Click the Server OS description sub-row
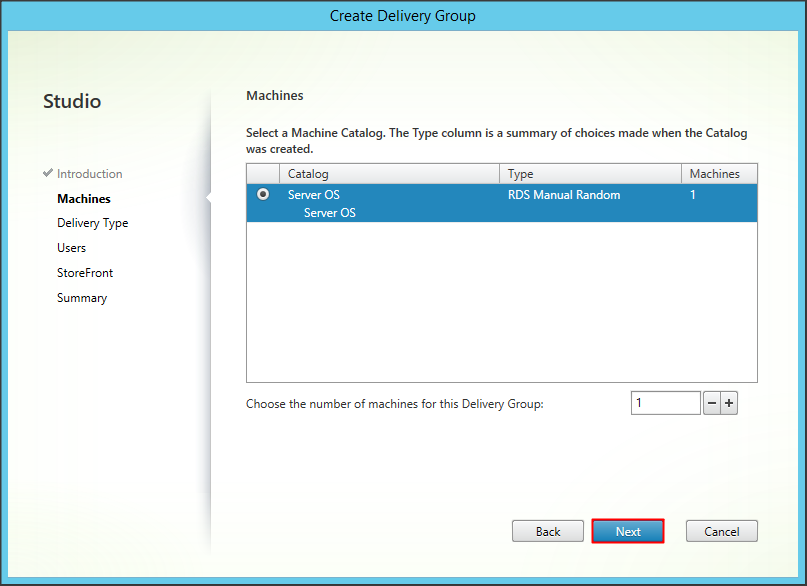The height and width of the screenshot is (586, 807). (329, 213)
